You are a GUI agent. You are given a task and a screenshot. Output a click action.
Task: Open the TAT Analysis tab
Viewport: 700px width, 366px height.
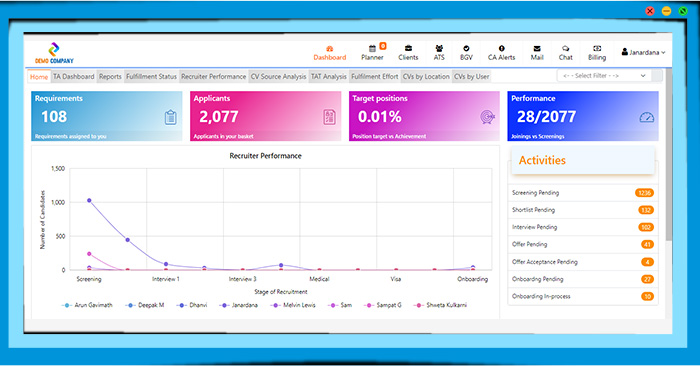(329, 76)
